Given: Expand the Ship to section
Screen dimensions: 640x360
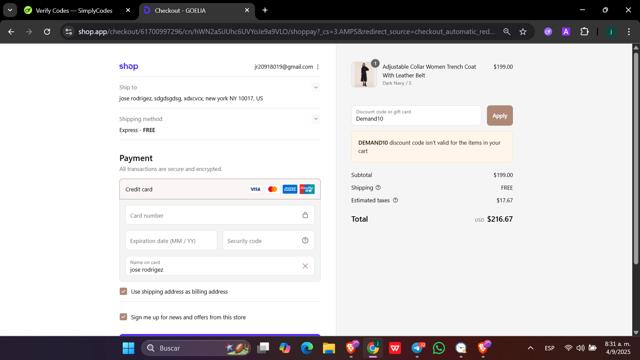Looking at the screenshot, I should coord(316,87).
